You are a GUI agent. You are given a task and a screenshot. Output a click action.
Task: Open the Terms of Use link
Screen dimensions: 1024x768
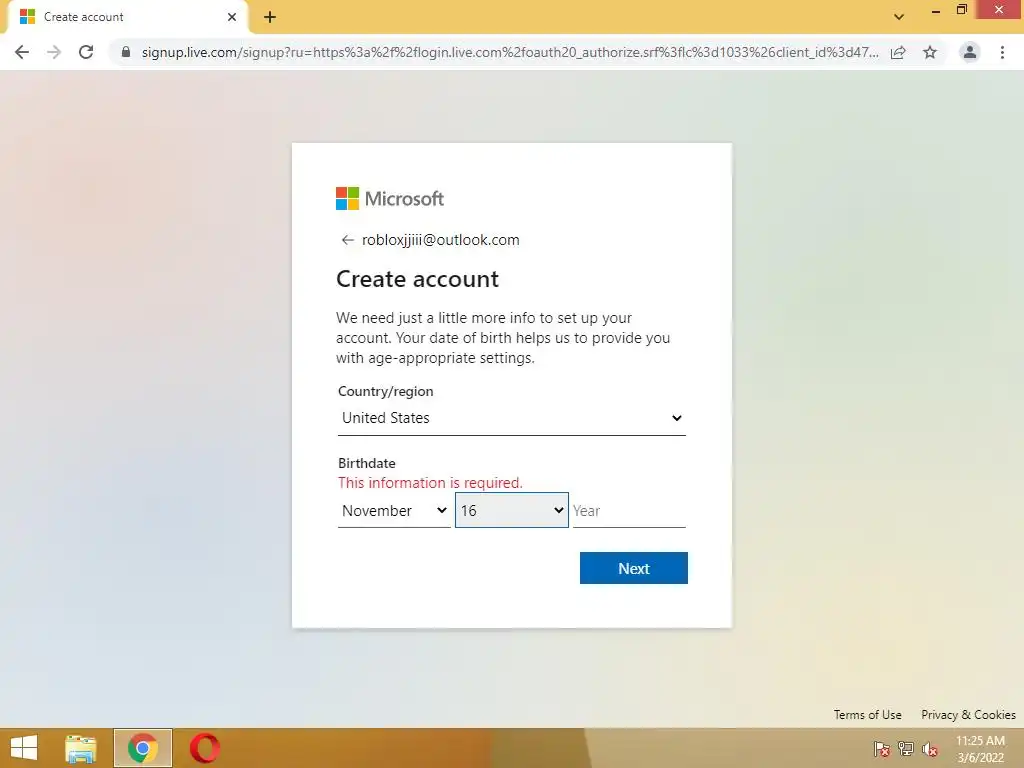pos(867,714)
